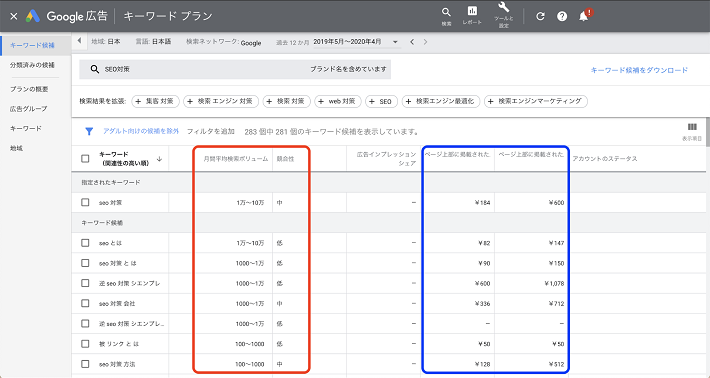Image resolution: width=710 pixels, height=378 pixels.
Task: Toggle the select-all checkbox in header
Action: [85, 158]
